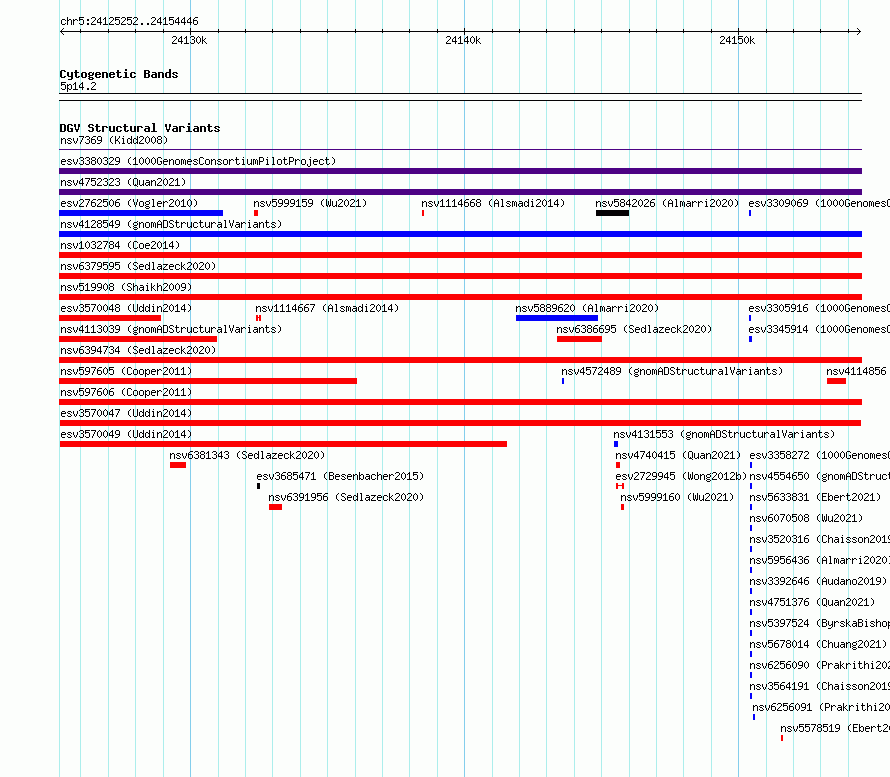Open nsv3564191 (Chaisson) label
Viewport: 890px width, 777px height.
pos(819,686)
